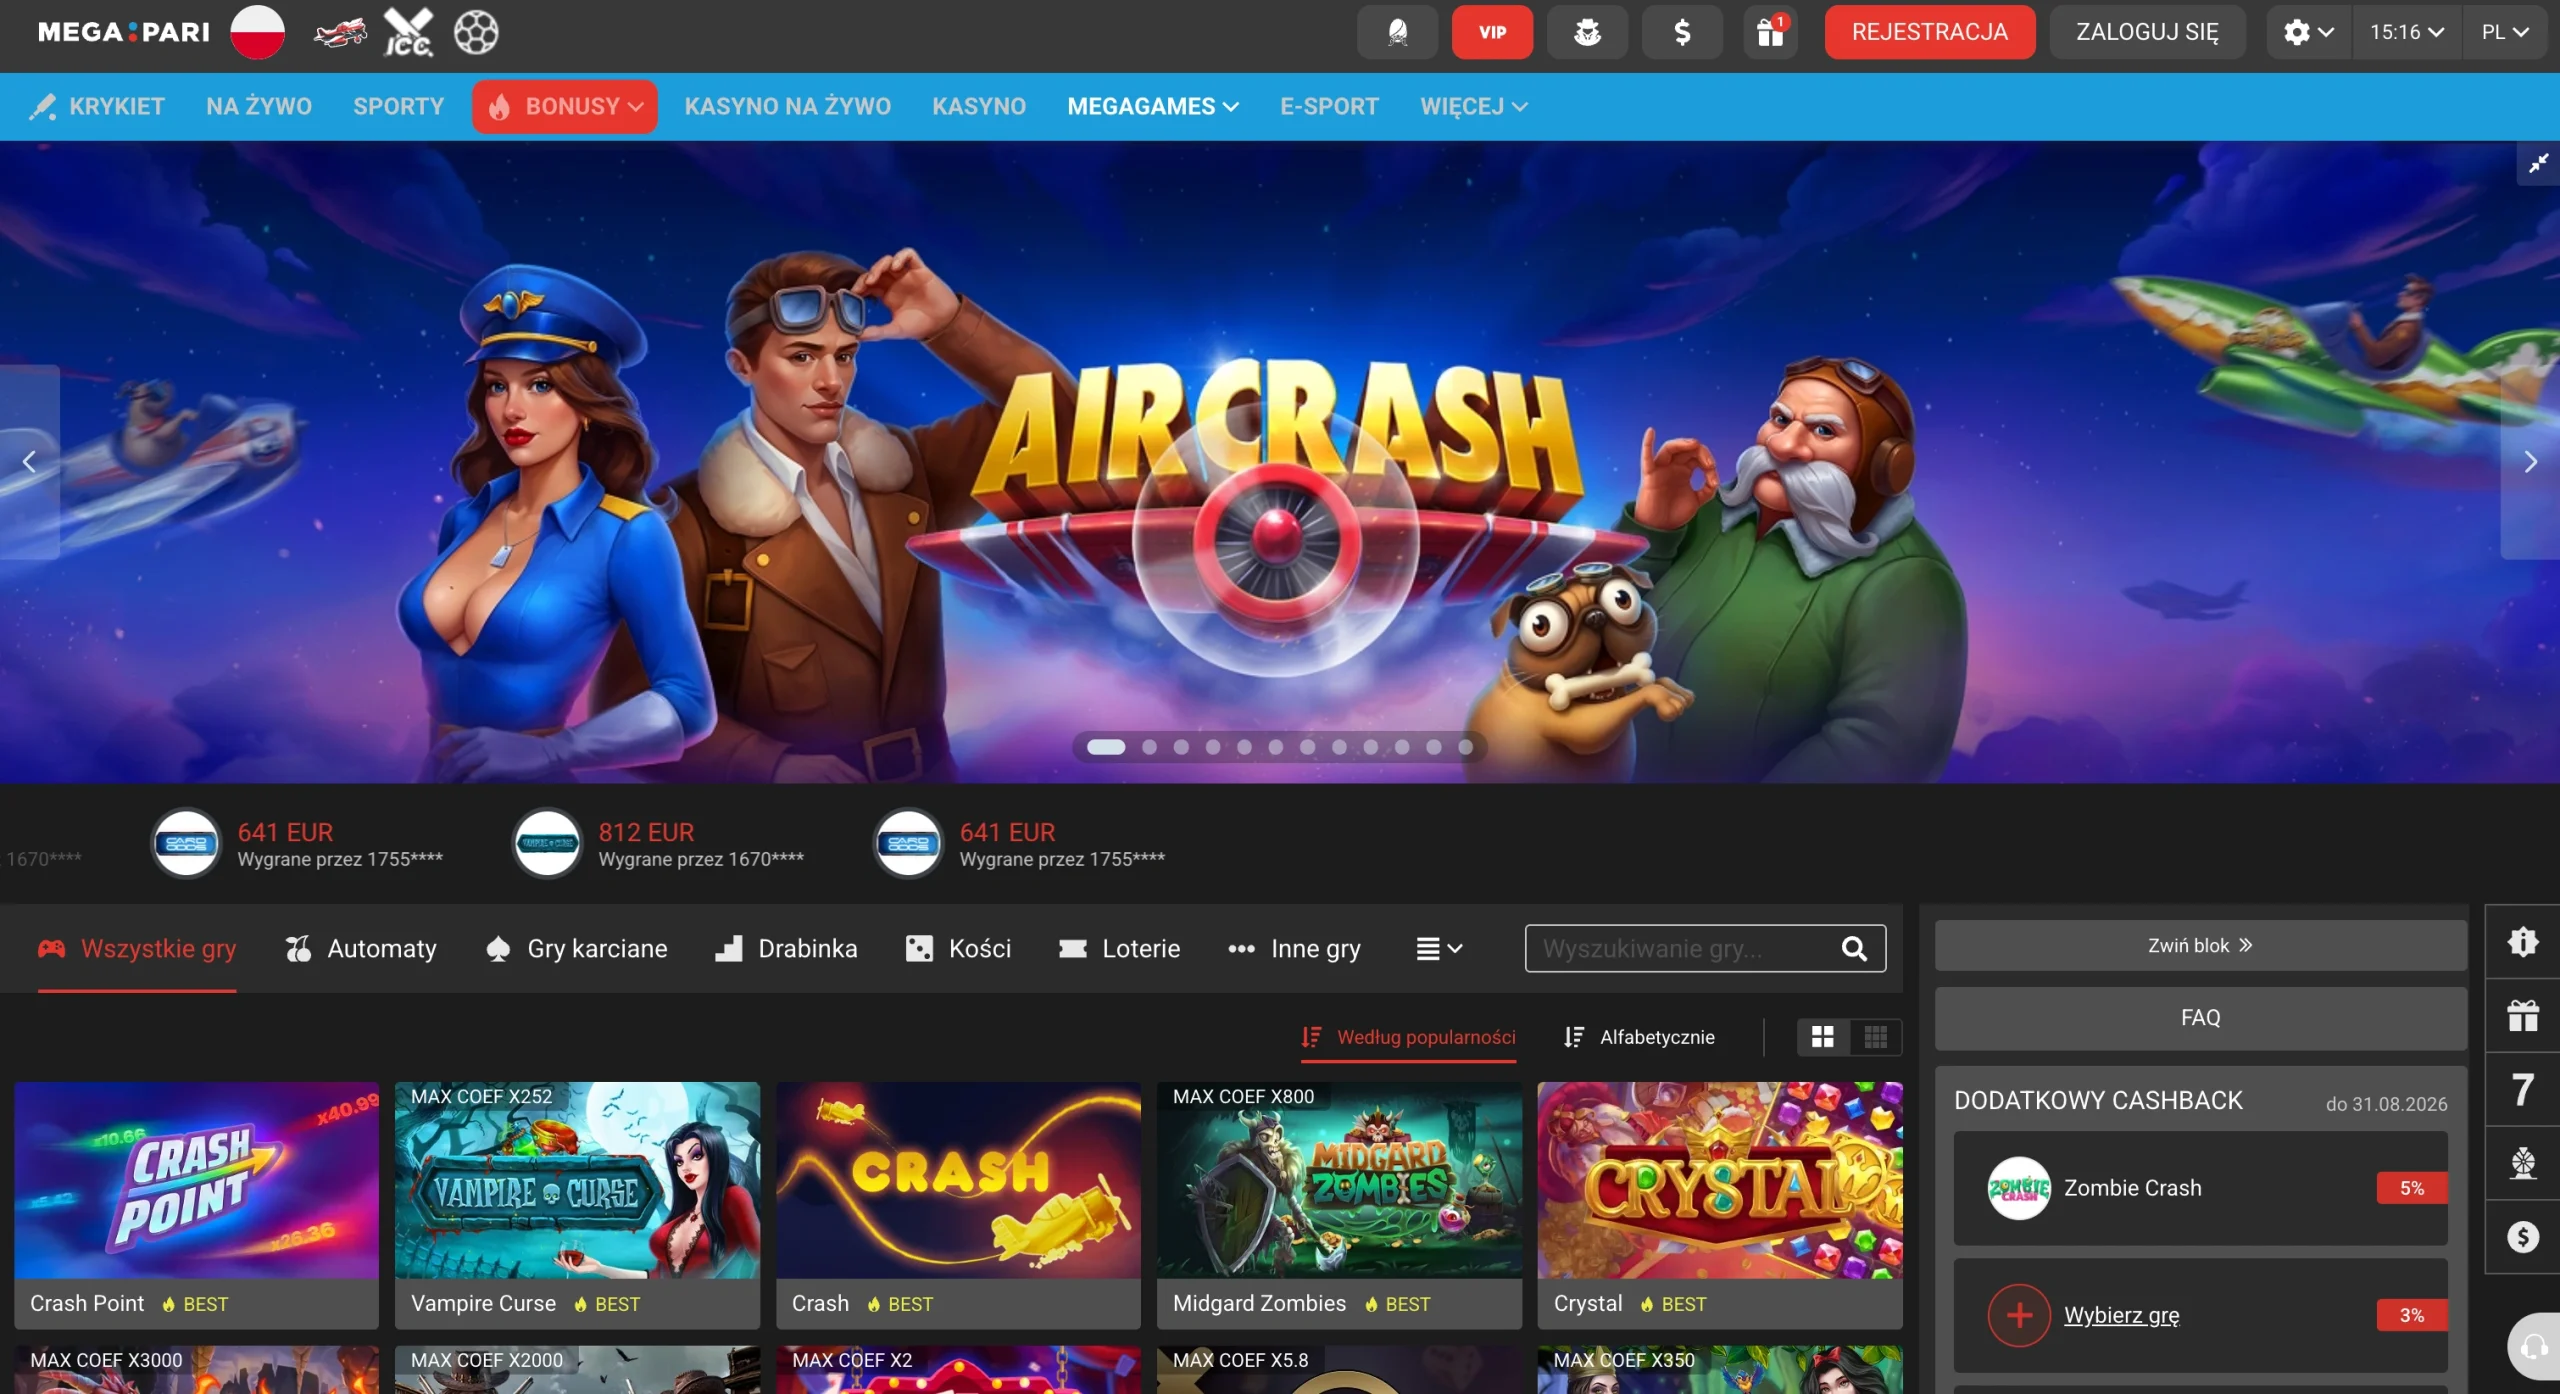
Task: Select the Wszystkie gry tab
Action: pos(137,948)
